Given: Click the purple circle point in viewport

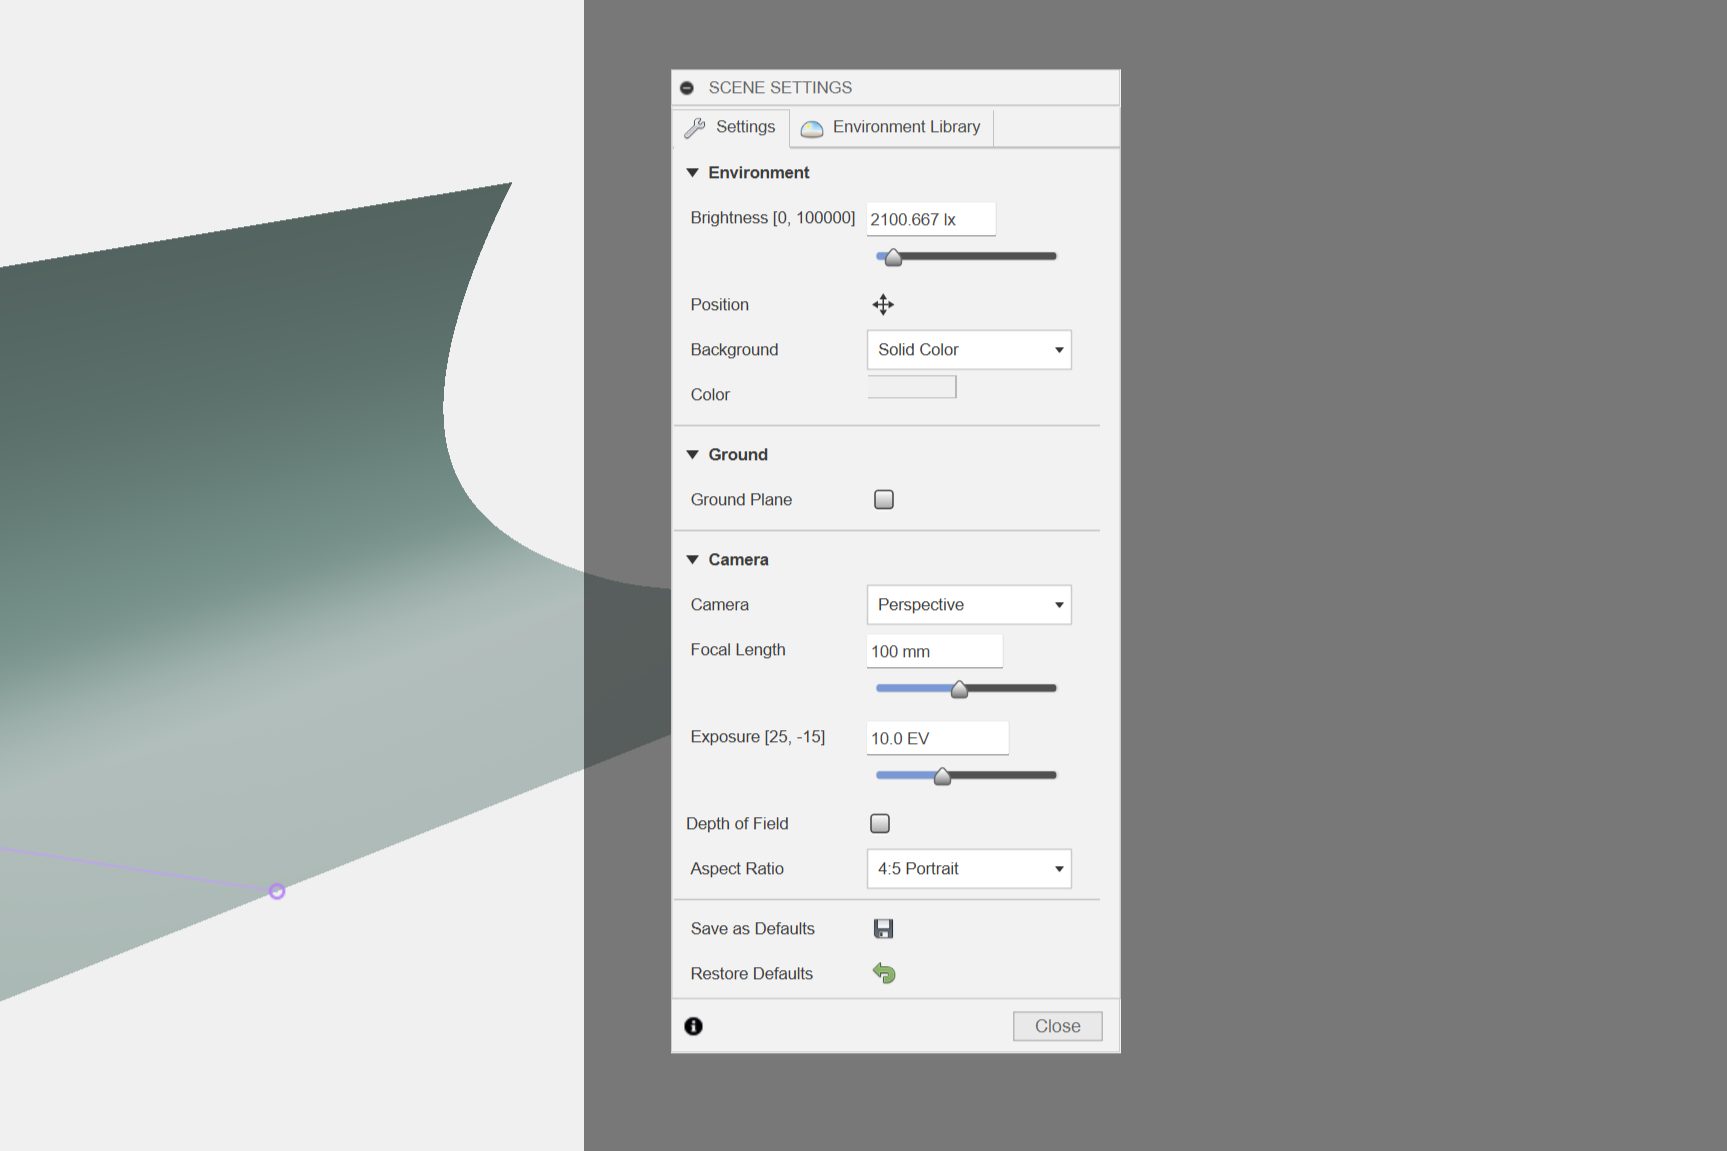Looking at the screenshot, I should [277, 891].
